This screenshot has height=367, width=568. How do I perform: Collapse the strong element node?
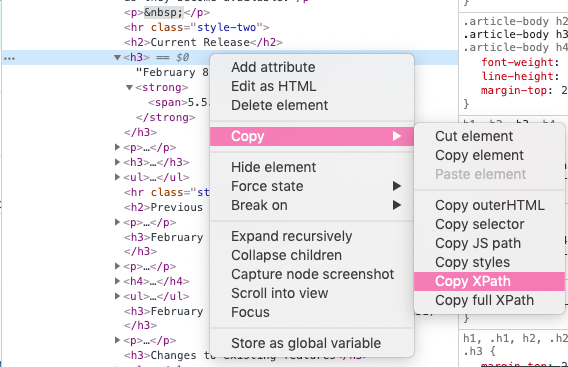pos(129,87)
